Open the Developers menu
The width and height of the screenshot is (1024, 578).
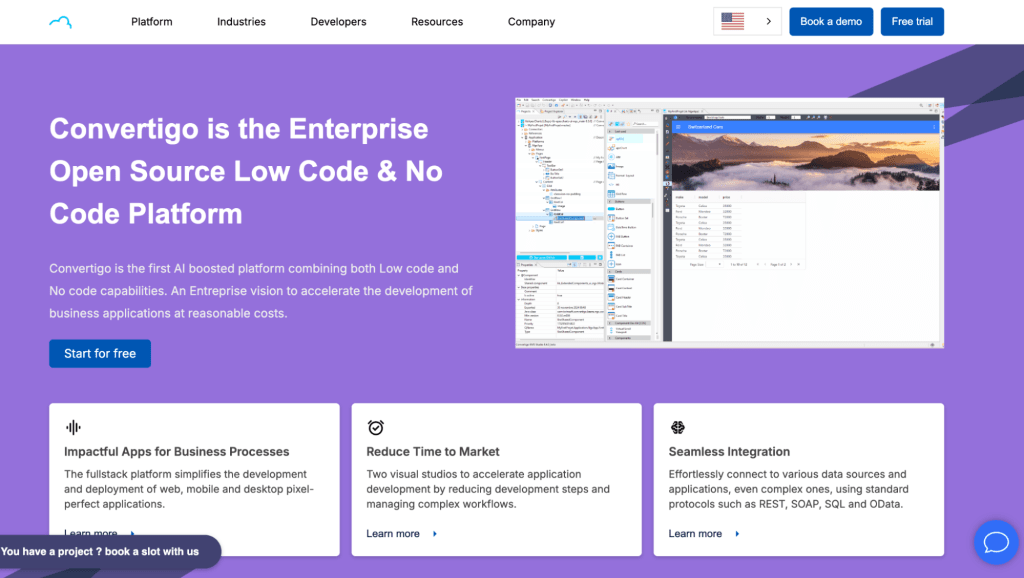coord(338,22)
